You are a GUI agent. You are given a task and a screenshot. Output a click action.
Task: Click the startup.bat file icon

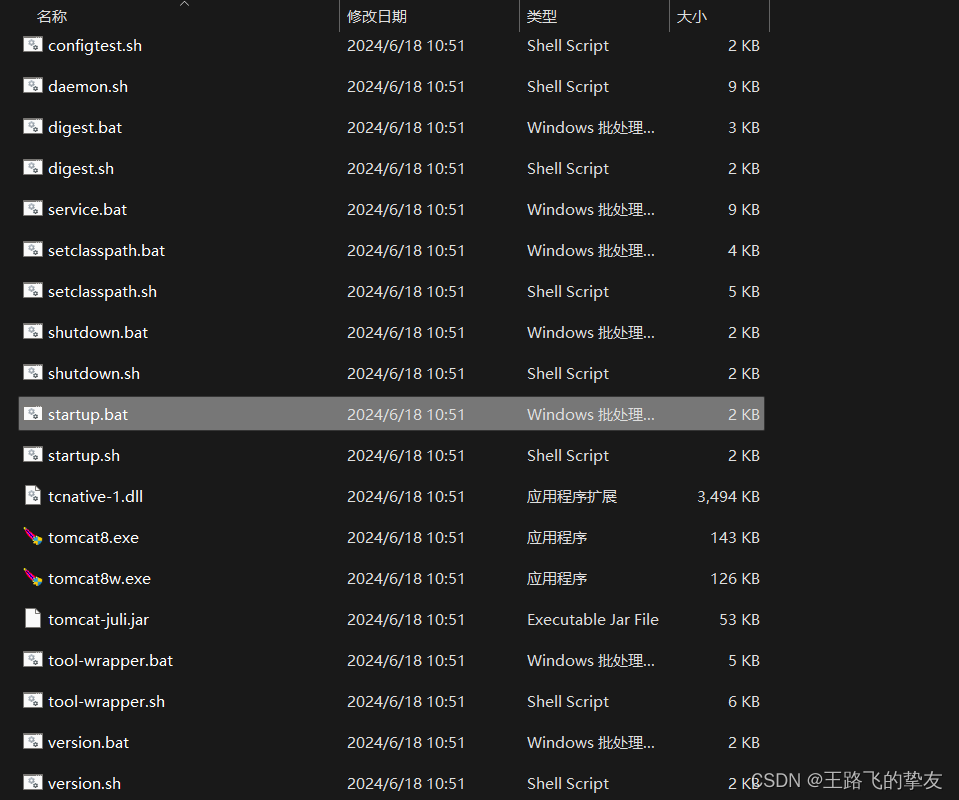click(33, 413)
